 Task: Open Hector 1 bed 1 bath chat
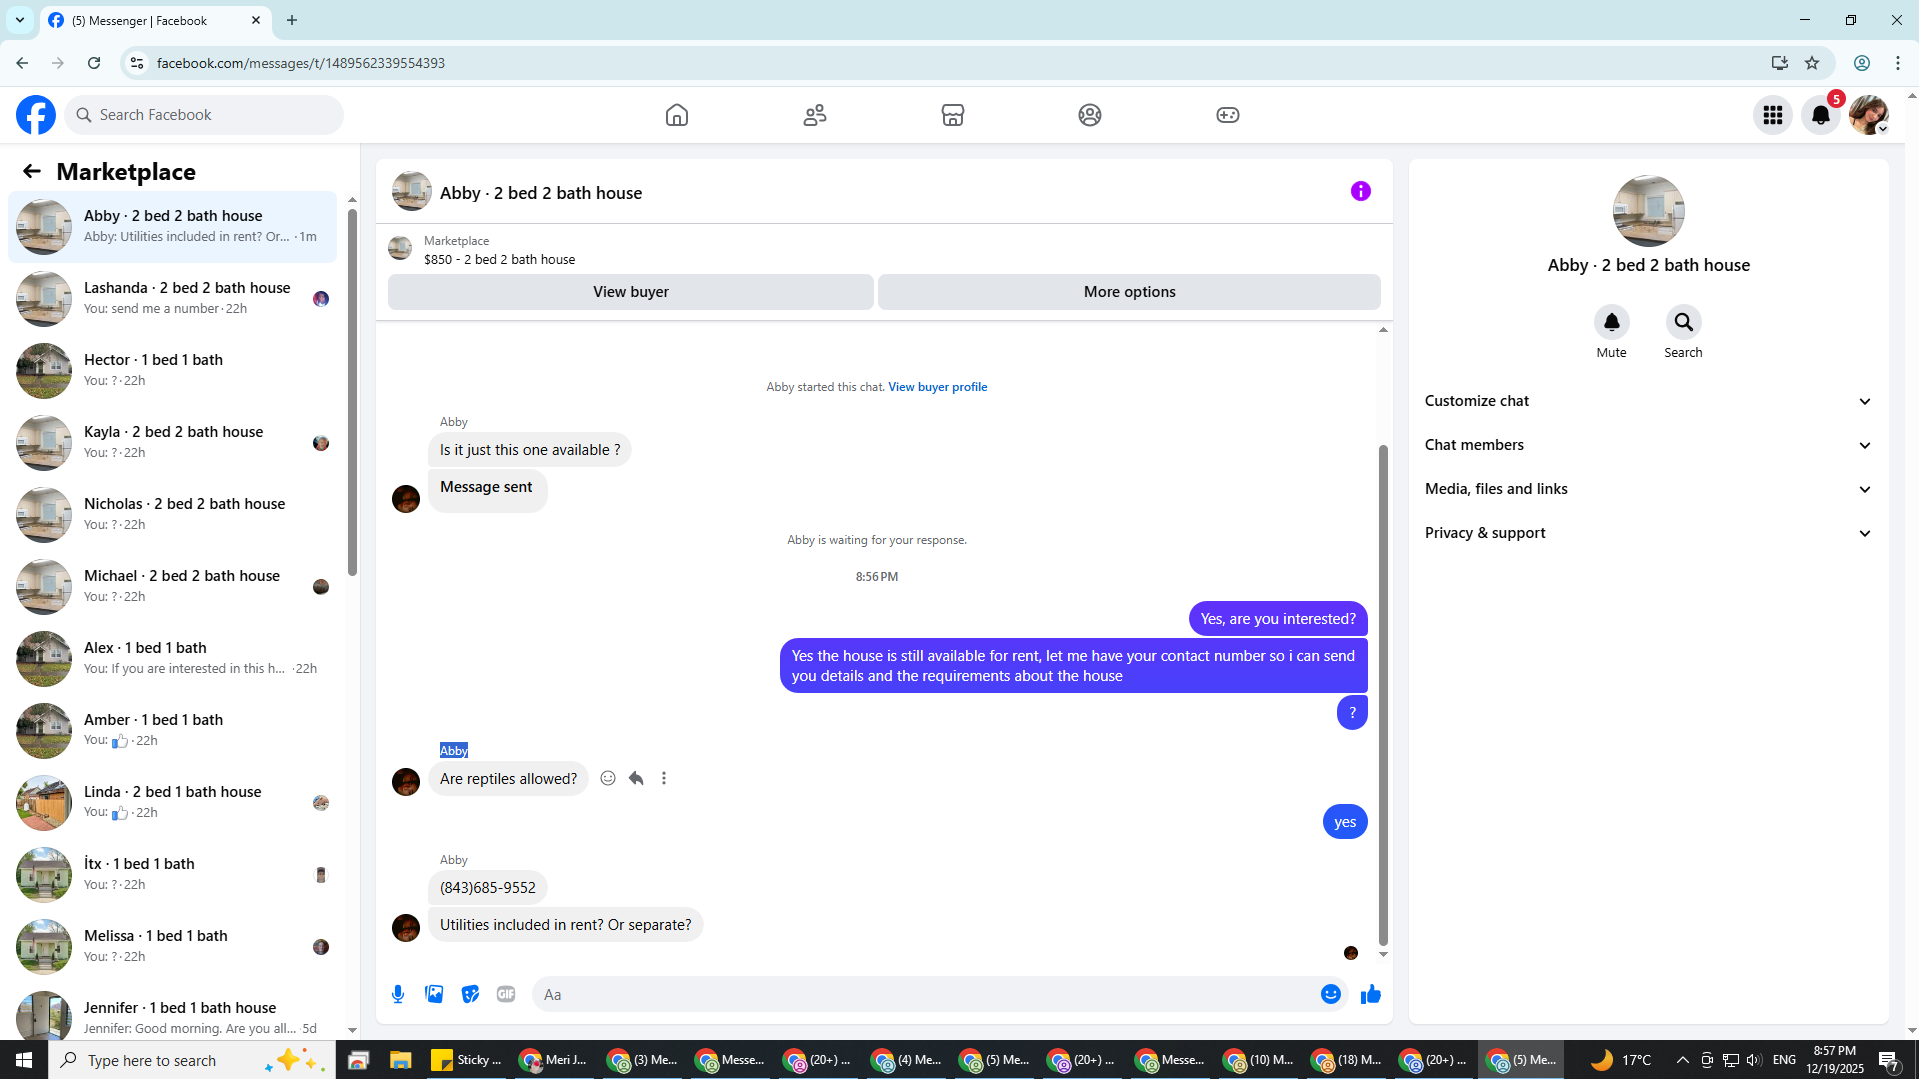click(x=172, y=370)
